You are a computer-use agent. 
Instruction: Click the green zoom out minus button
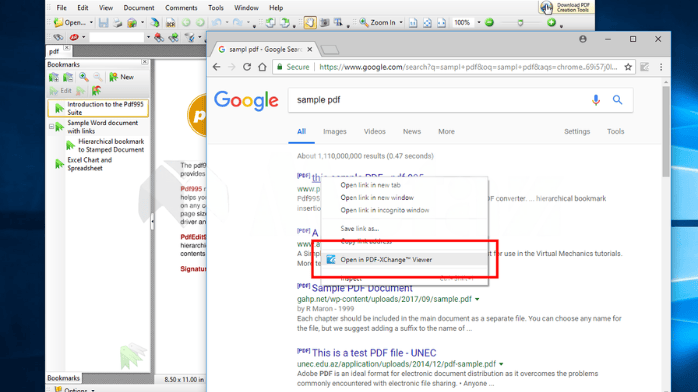click(x=489, y=22)
